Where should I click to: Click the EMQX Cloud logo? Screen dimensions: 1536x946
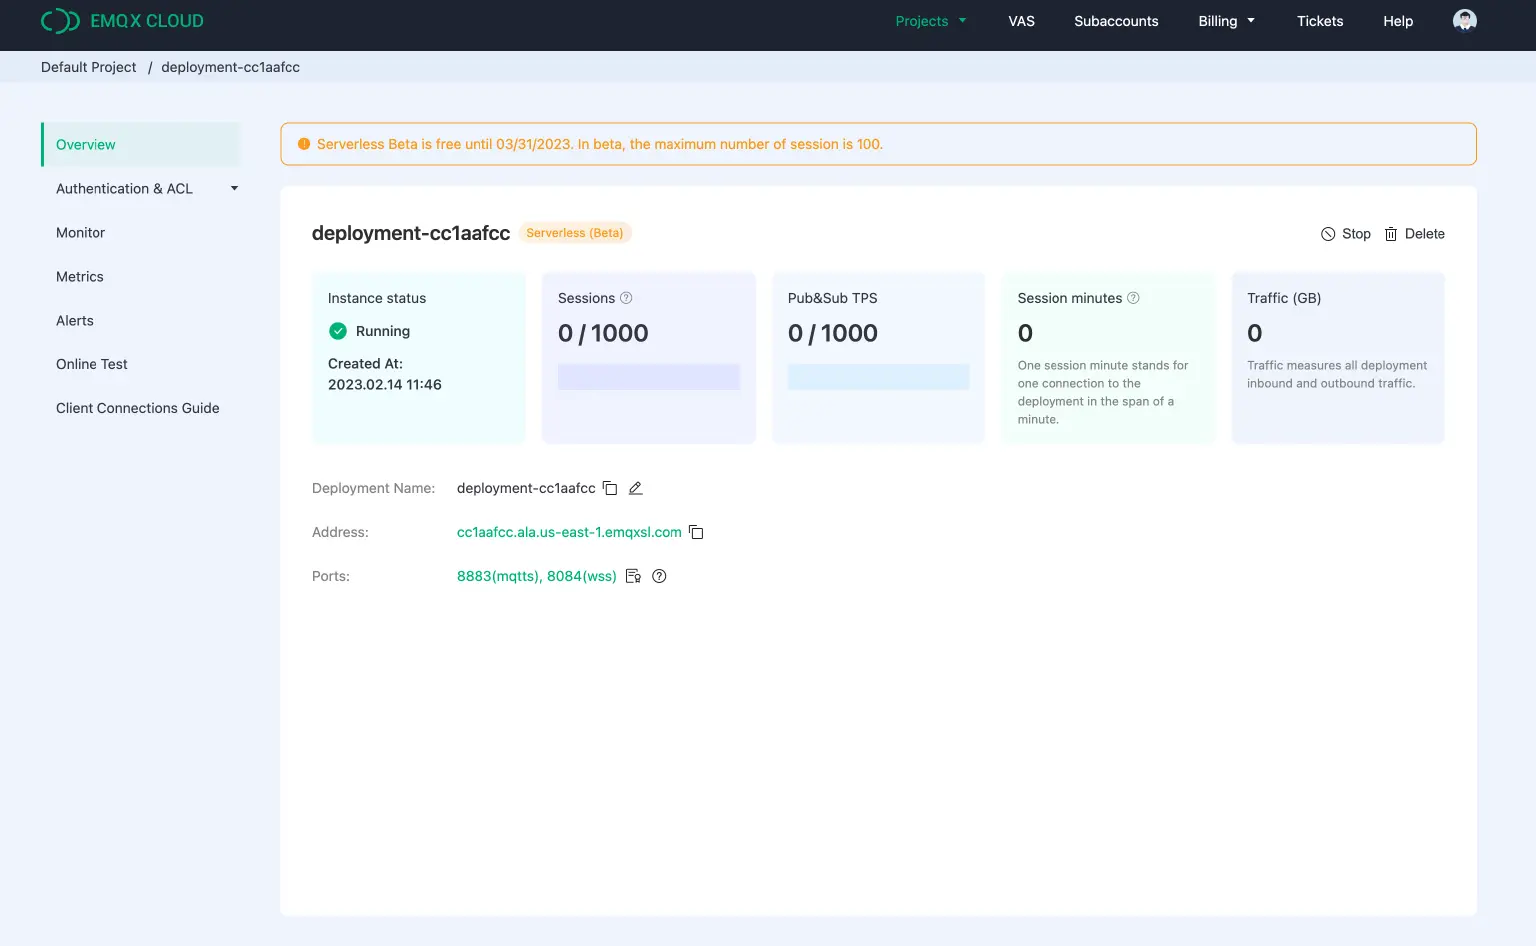coord(122,20)
